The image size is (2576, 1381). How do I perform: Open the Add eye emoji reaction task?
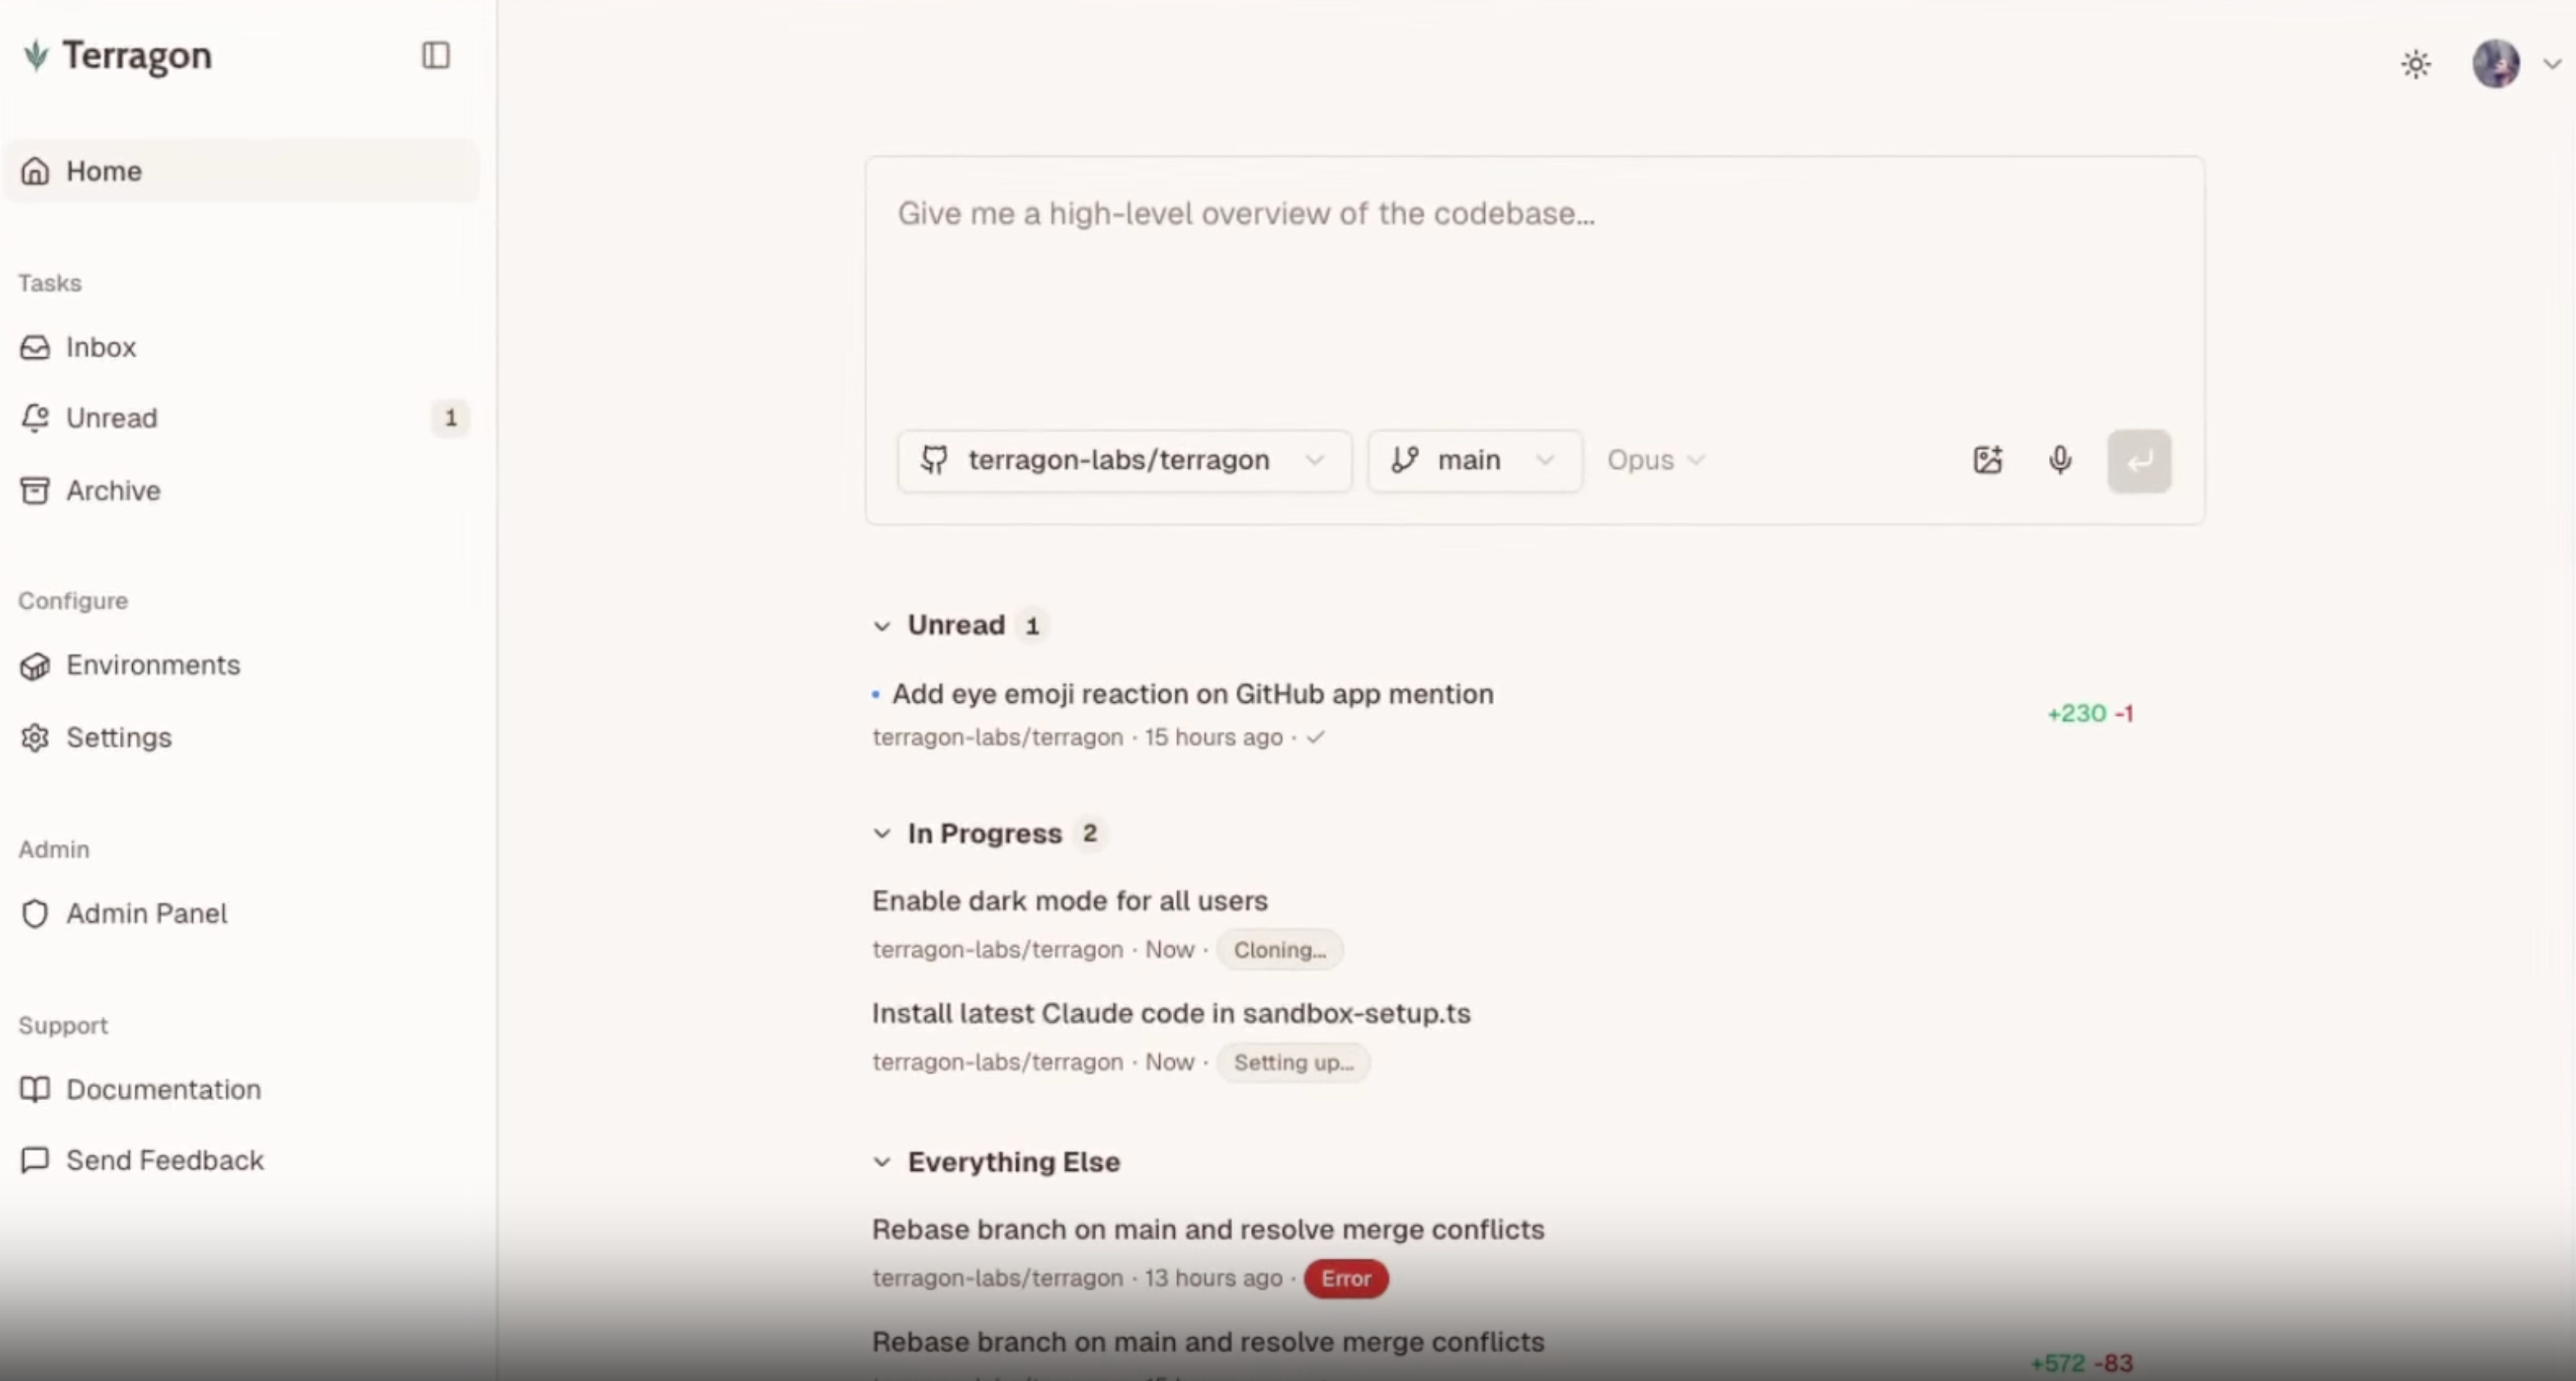click(x=1192, y=694)
